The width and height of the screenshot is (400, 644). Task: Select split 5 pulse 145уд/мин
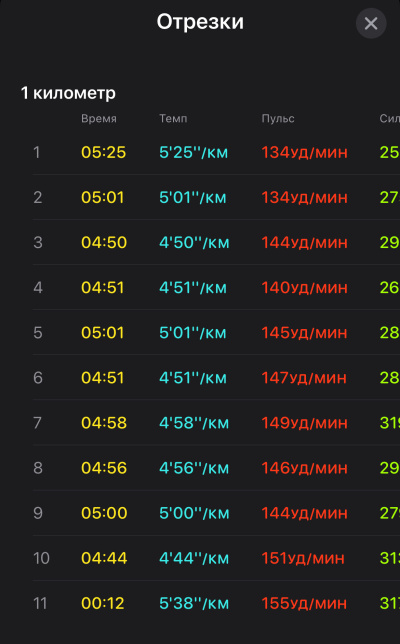point(305,333)
